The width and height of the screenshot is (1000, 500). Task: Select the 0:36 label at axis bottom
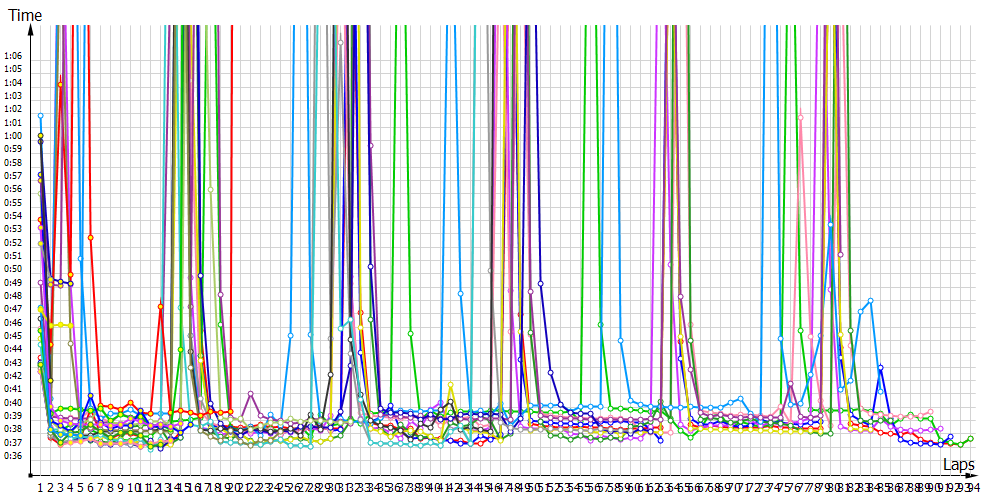[x=13, y=455]
